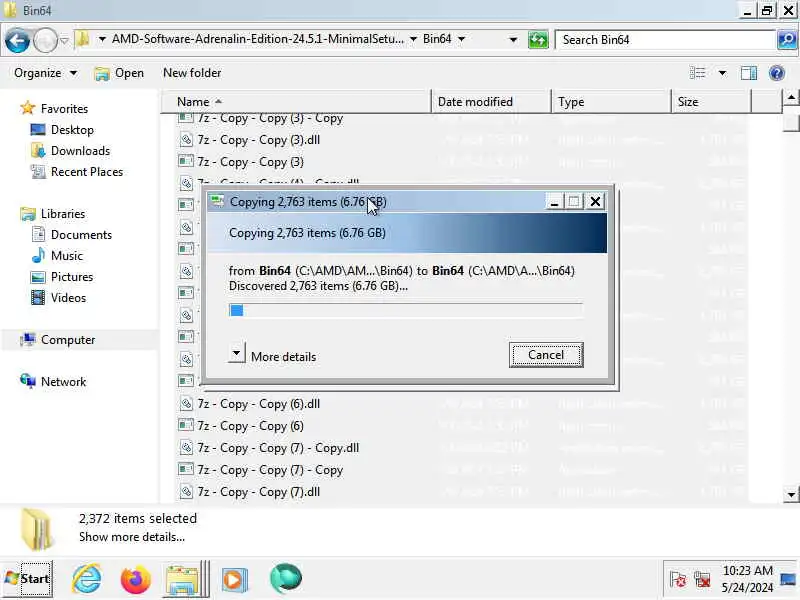Click Open in the toolbar
The width and height of the screenshot is (800, 600).
[x=119, y=73]
